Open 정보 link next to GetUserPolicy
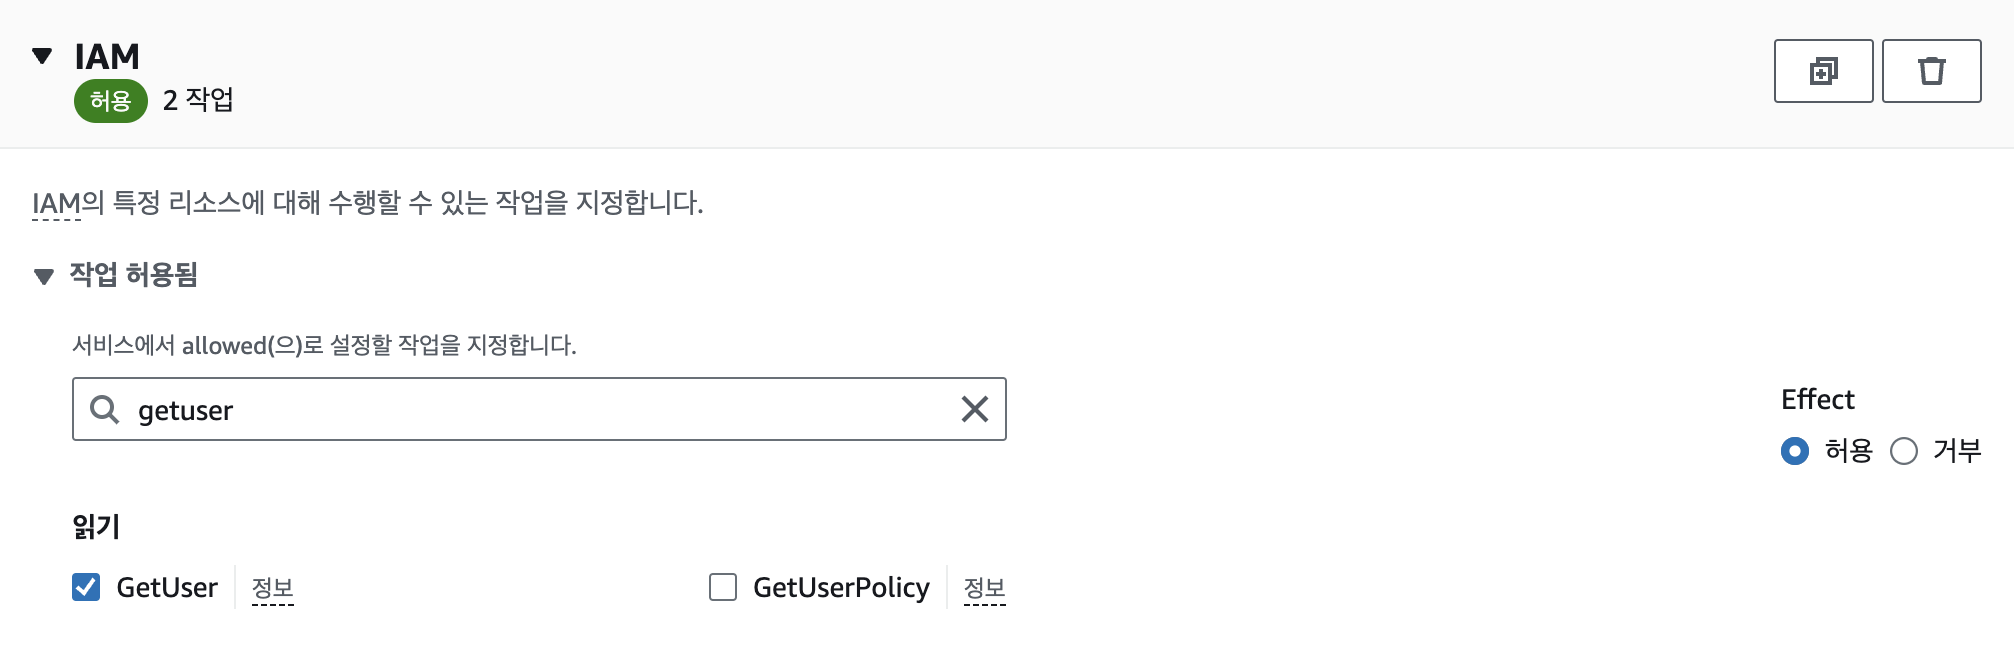Image resolution: width=2014 pixels, height=658 pixels. [x=984, y=588]
